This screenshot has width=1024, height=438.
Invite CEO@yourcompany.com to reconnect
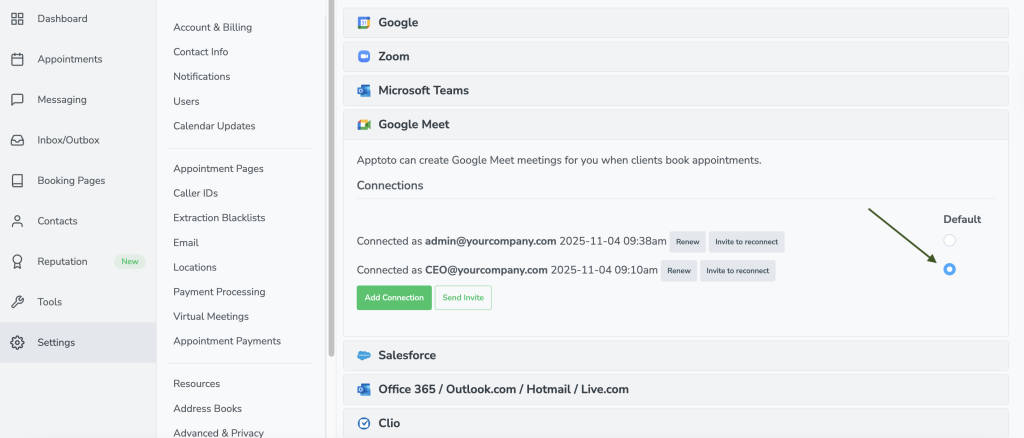coord(737,270)
